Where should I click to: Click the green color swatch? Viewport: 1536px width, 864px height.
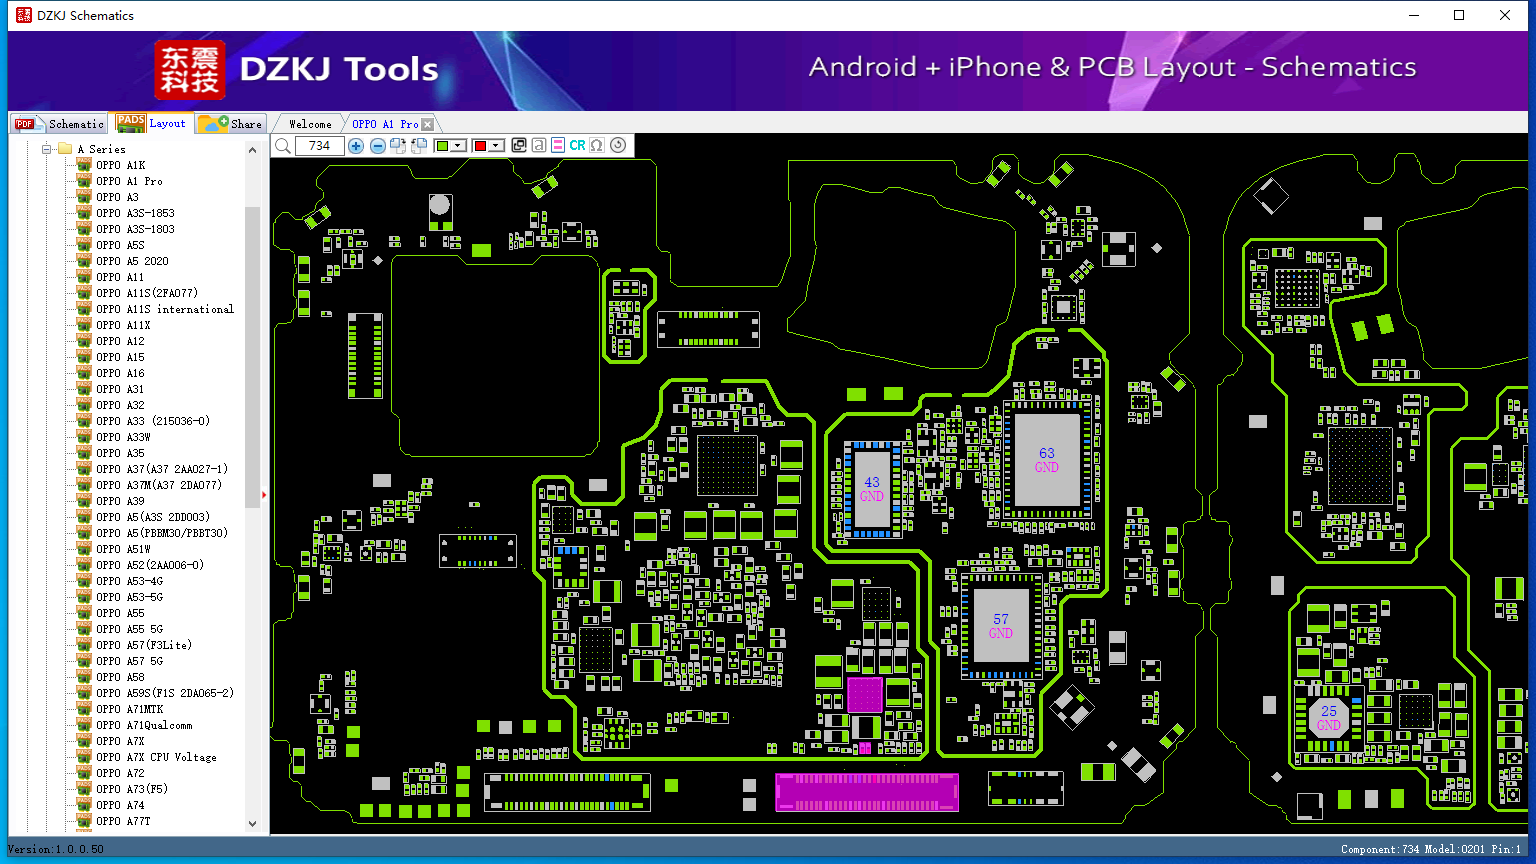[442, 146]
